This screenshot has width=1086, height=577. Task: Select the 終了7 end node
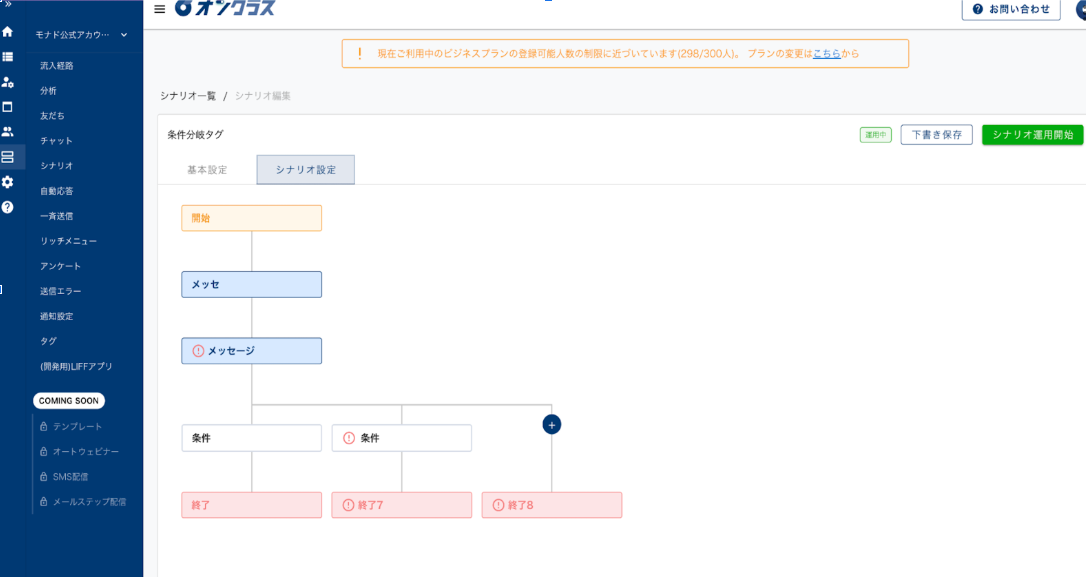[x=401, y=505]
